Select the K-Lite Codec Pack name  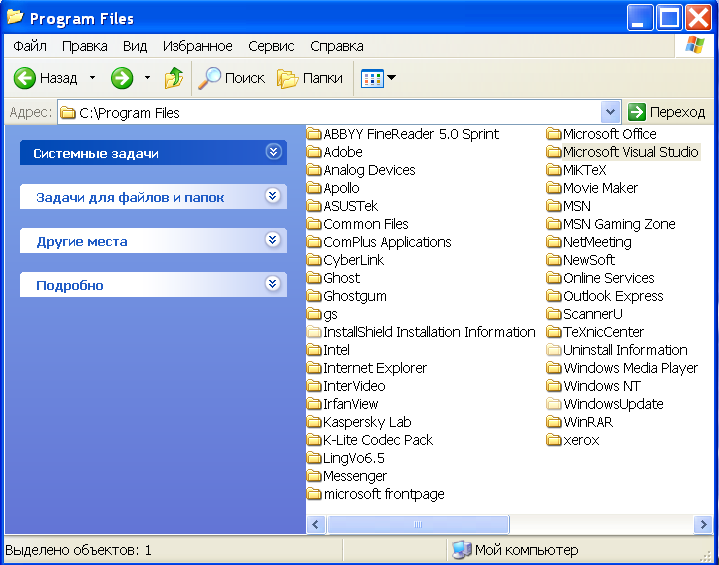(378, 440)
